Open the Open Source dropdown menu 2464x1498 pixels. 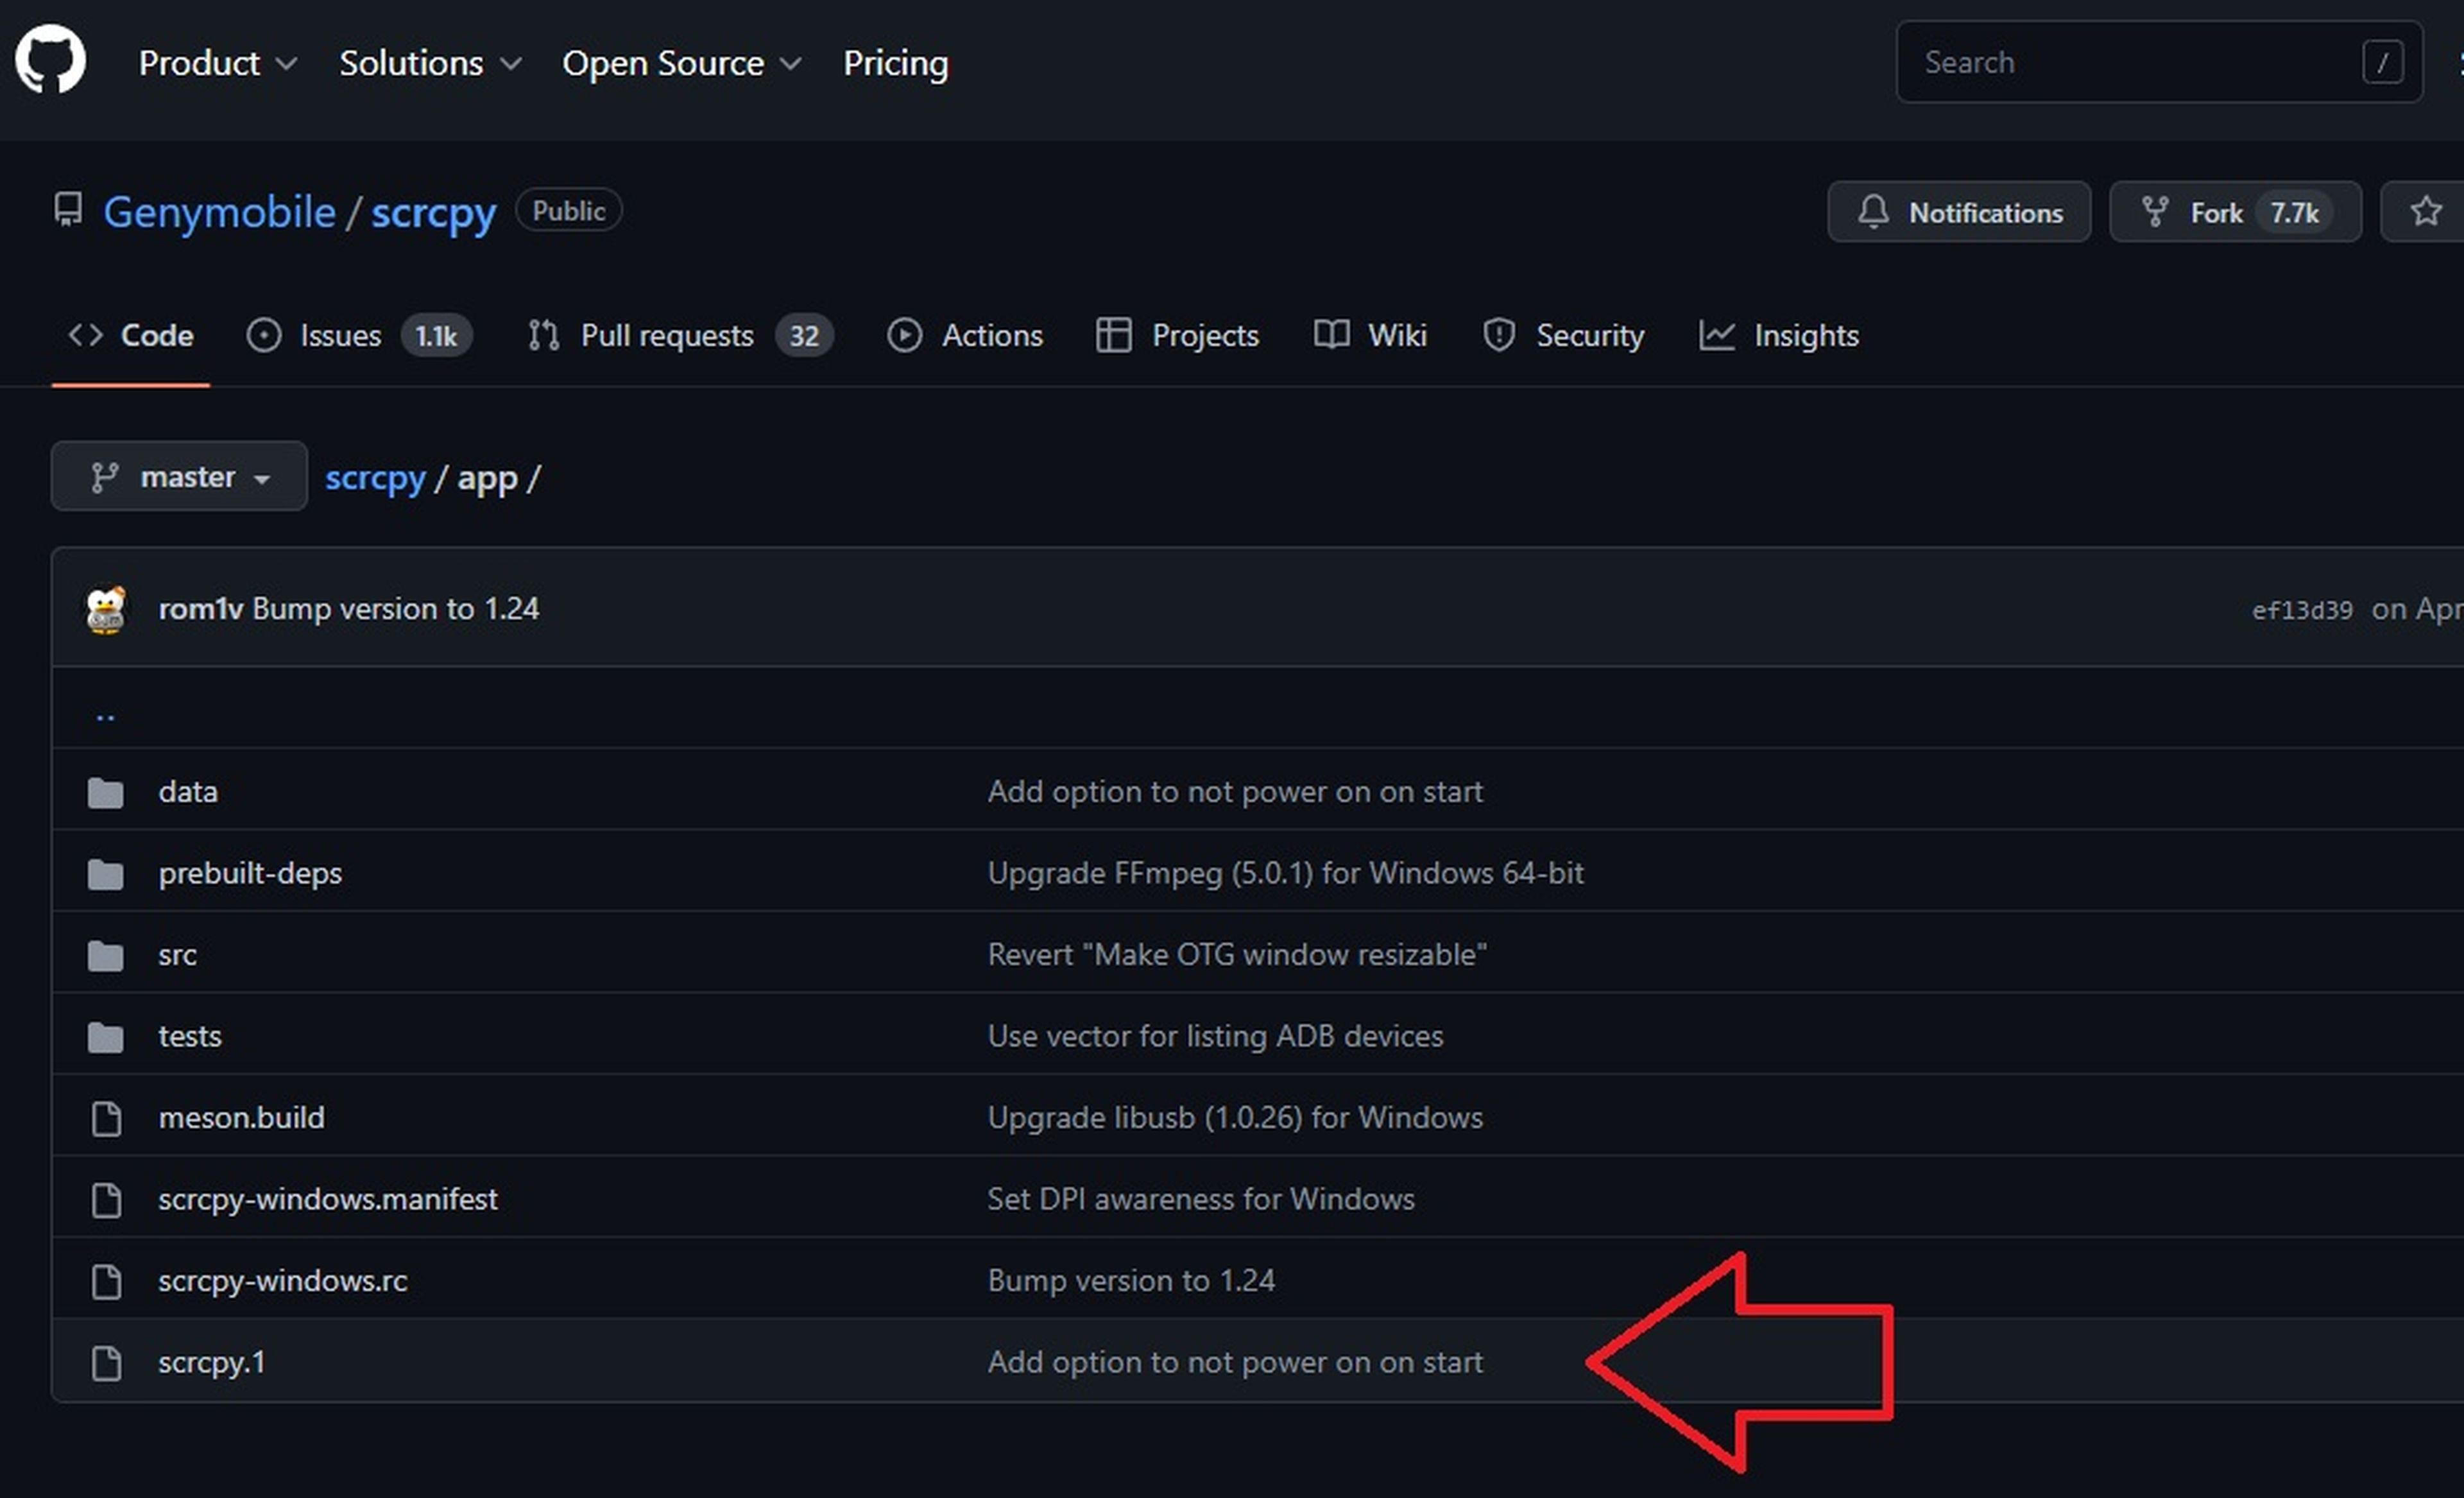pos(681,63)
